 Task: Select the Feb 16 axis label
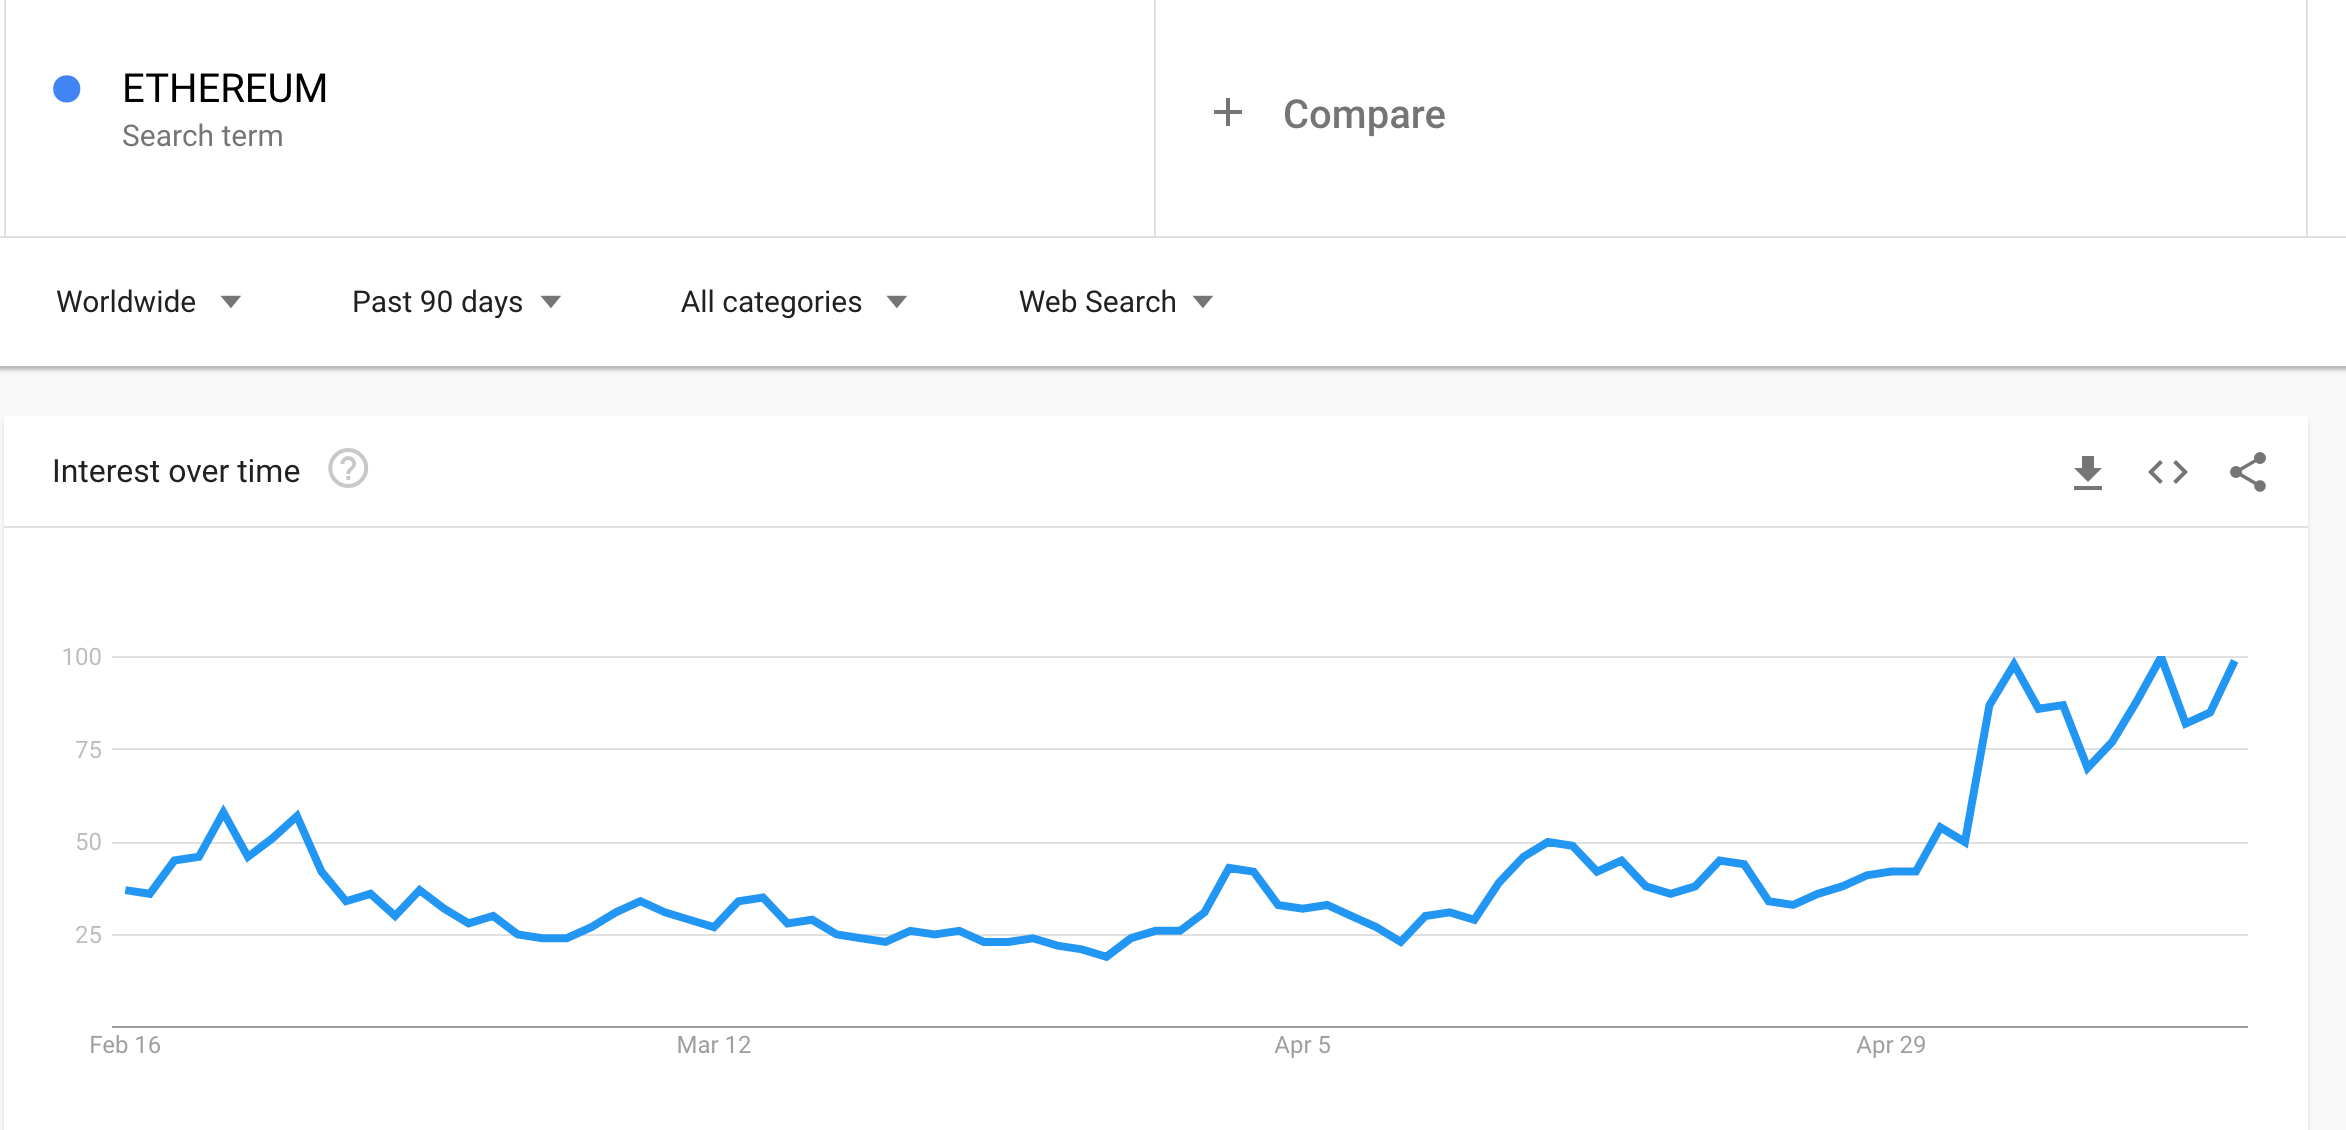click(x=125, y=1045)
